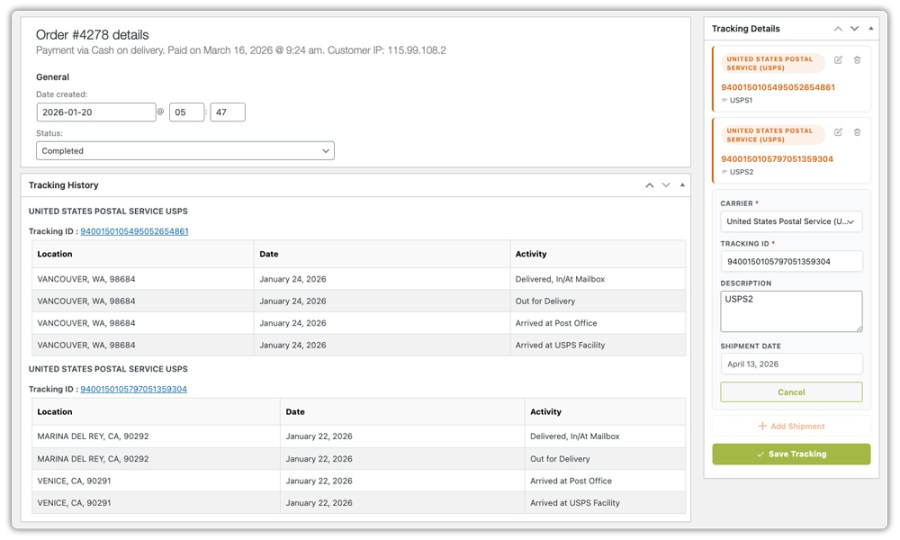Click the Save Tracking button
This screenshot has height=540, width=900.
coord(791,454)
